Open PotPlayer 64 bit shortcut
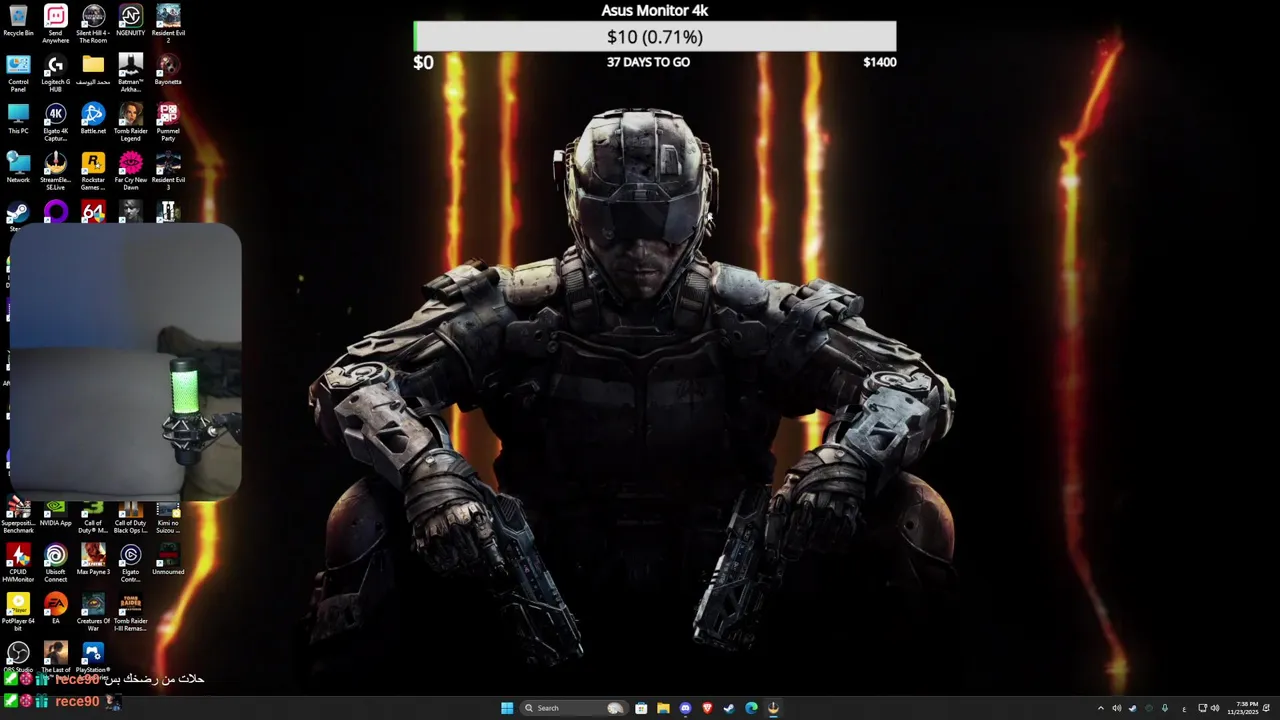 coord(18,612)
